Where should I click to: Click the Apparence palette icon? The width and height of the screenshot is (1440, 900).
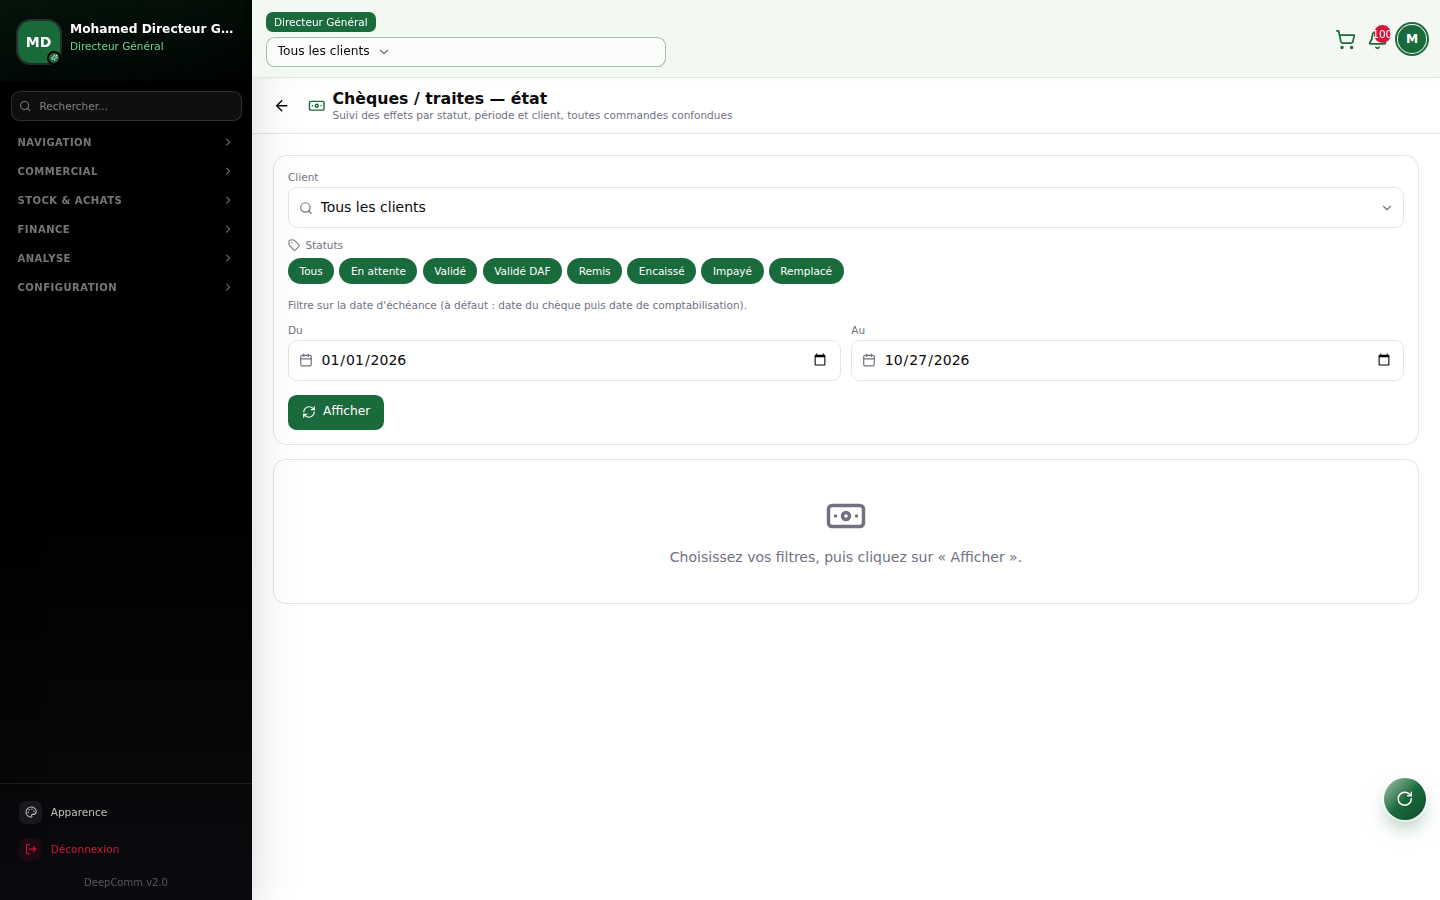pyautogui.click(x=31, y=812)
